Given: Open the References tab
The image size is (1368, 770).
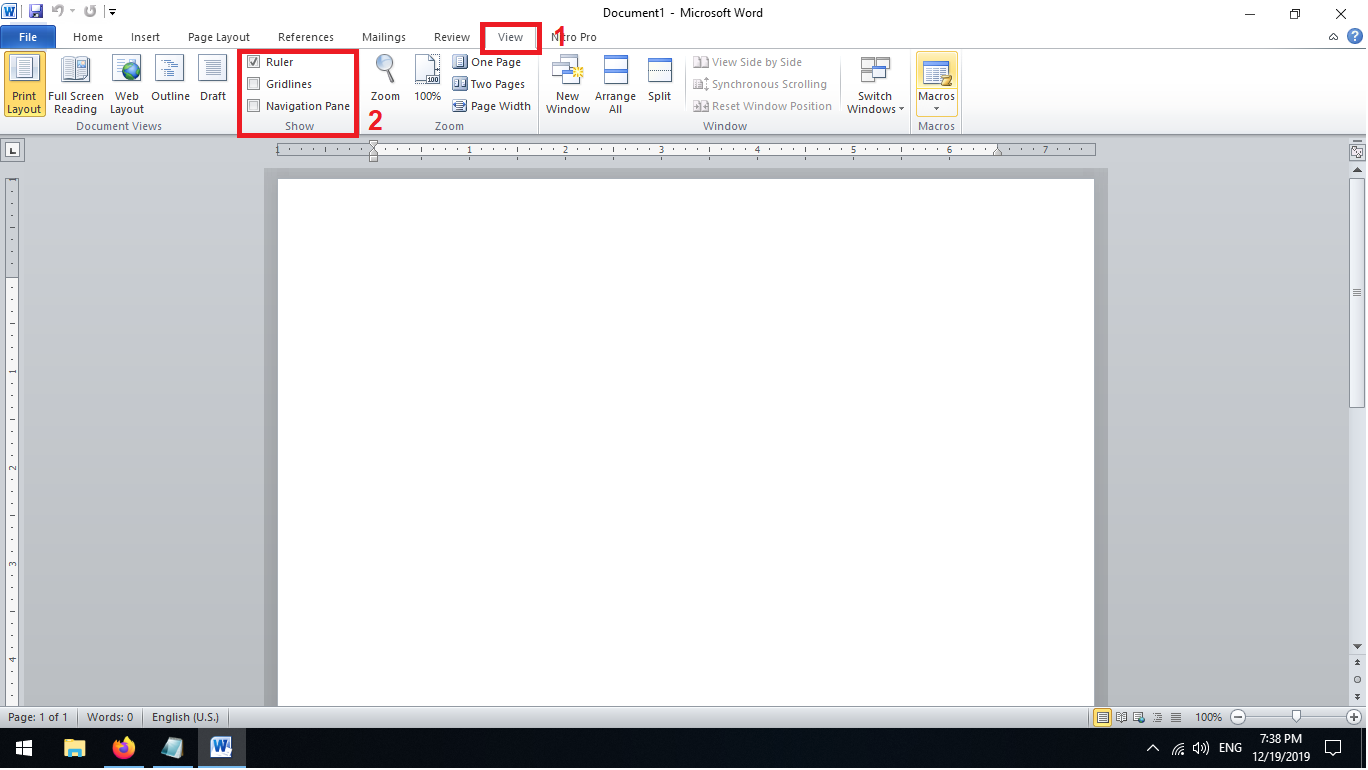Looking at the screenshot, I should click(x=306, y=37).
